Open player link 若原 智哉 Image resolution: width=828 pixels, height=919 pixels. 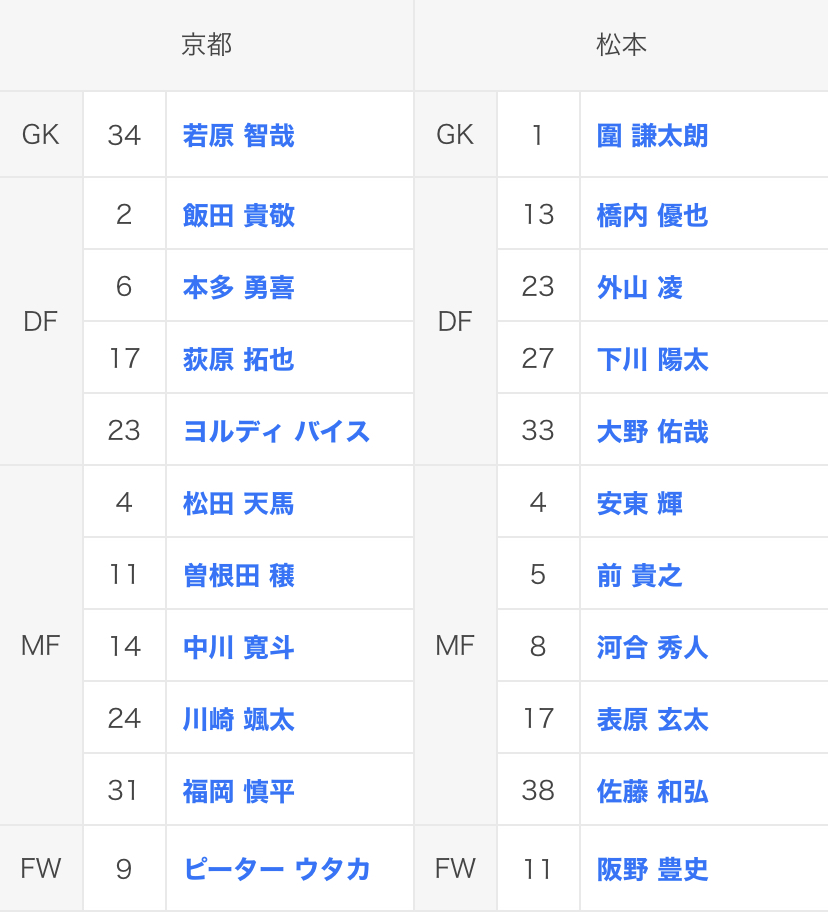[x=238, y=135]
